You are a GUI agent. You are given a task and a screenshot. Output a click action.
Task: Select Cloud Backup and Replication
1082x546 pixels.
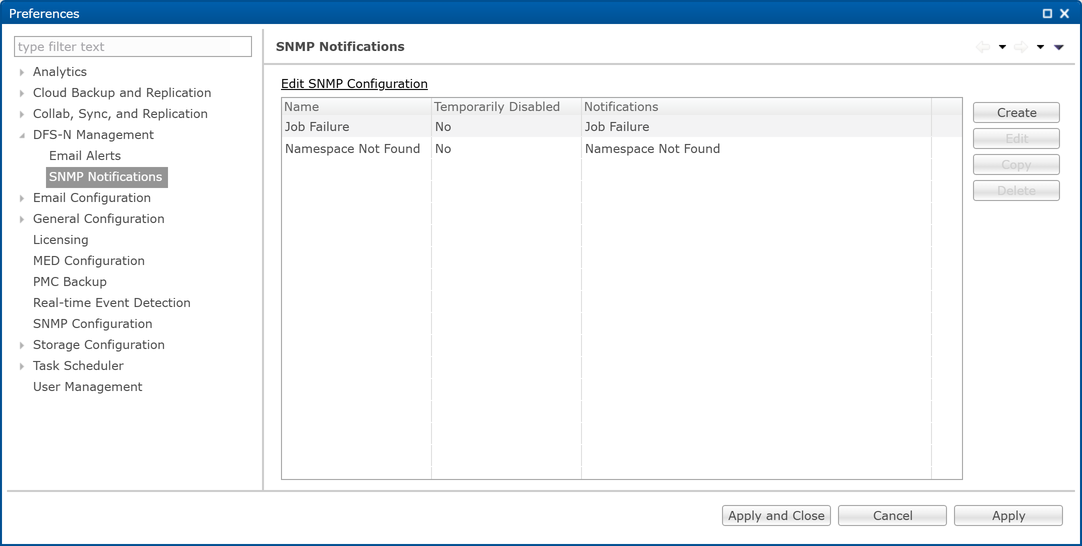tap(122, 92)
